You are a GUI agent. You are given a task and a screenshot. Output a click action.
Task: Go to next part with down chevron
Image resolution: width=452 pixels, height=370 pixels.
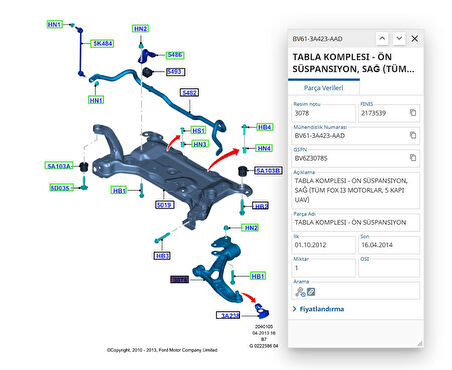tap(399, 39)
